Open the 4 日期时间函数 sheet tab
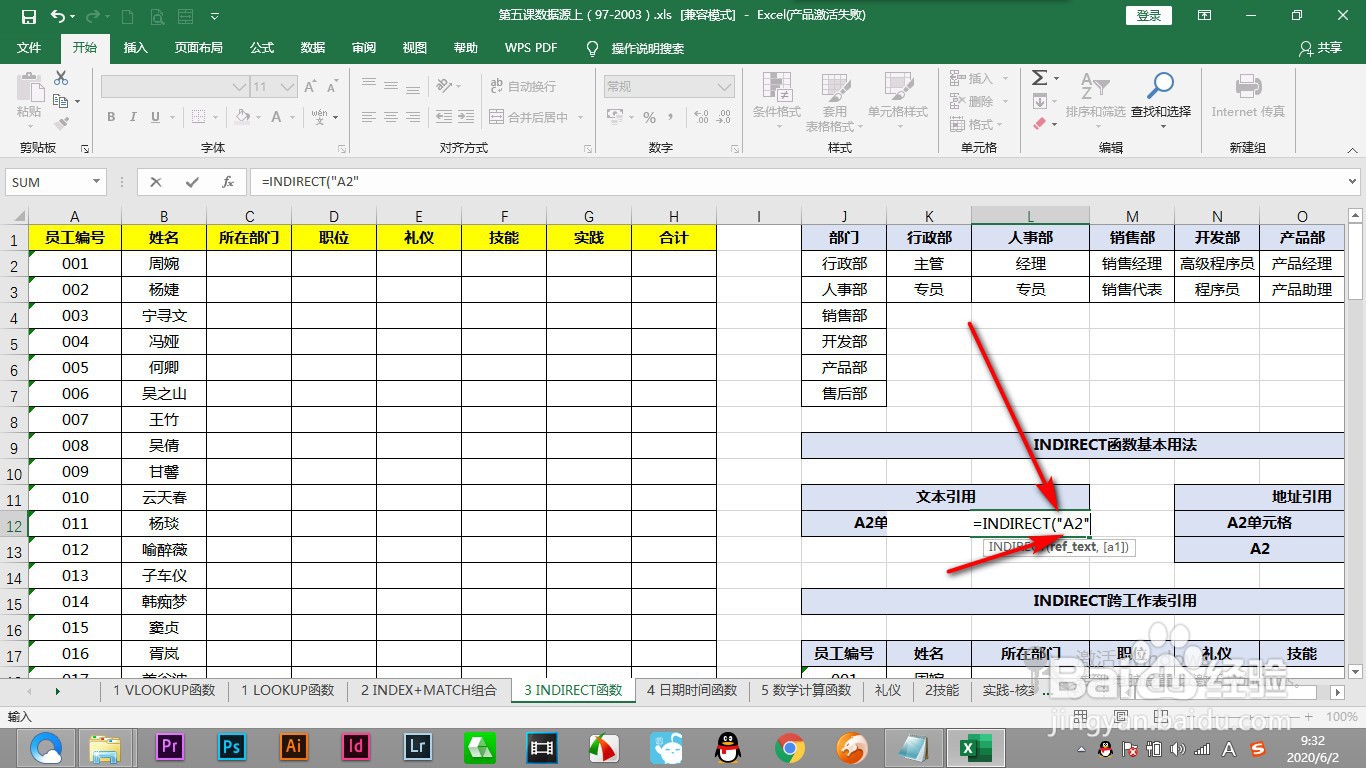 tap(692, 690)
